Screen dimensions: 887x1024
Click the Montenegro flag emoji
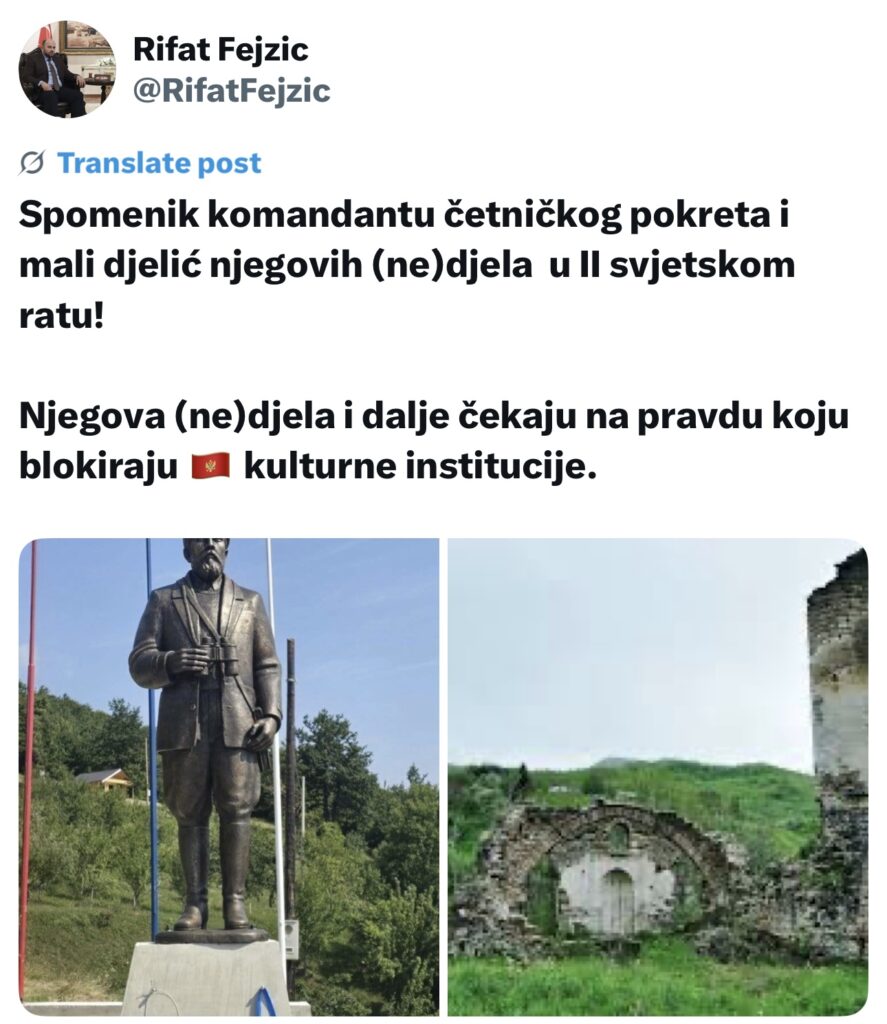[x=210, y=466]
